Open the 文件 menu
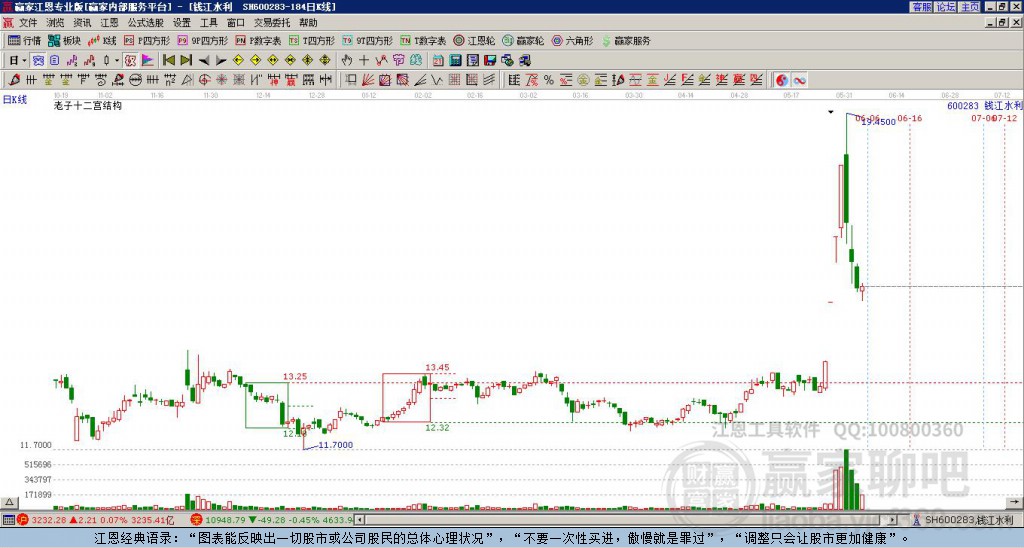Screen dimensions: 1024x548 point(28,23)
